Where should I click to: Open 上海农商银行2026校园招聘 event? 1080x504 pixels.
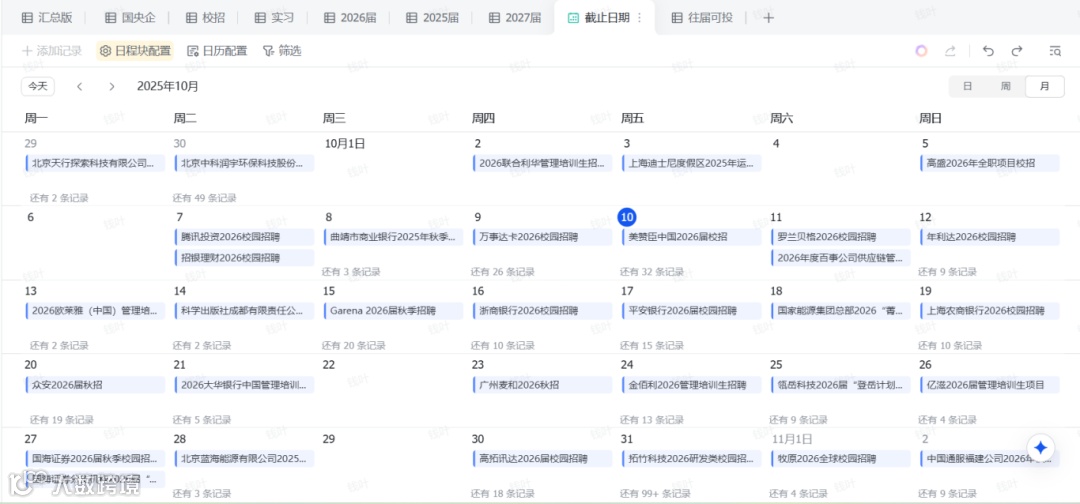click(x=990, y=311)
